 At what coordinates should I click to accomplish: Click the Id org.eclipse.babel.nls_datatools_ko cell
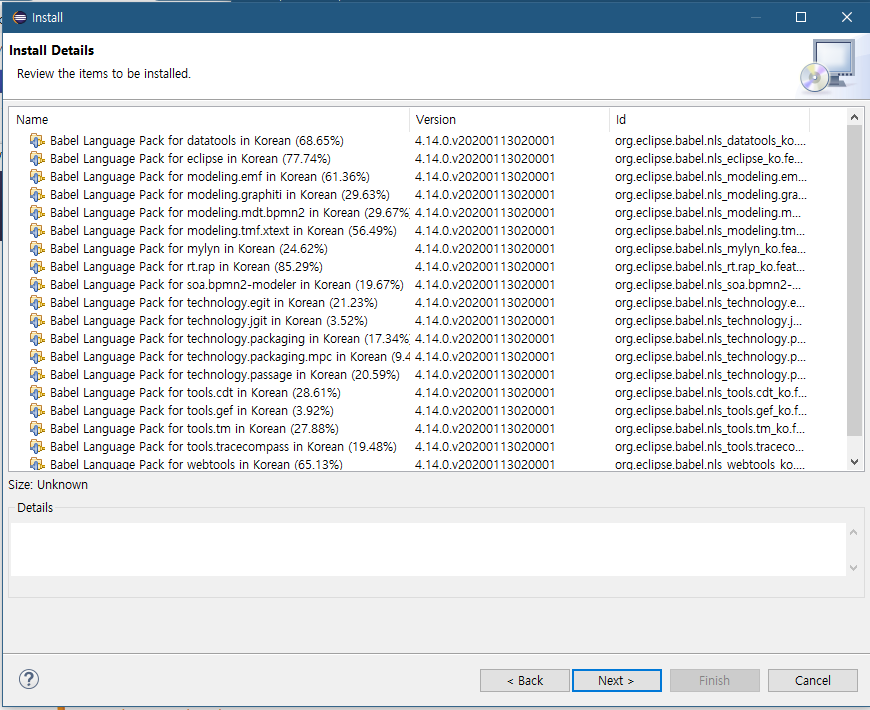pyautogui.click(x=710, y=141)
